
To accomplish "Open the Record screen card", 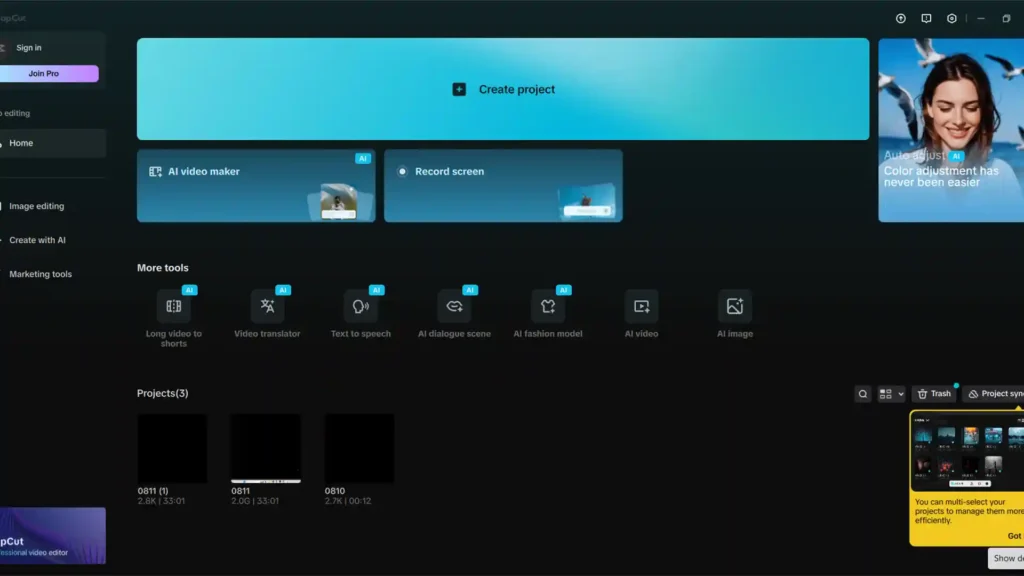I will click(503, 186).
